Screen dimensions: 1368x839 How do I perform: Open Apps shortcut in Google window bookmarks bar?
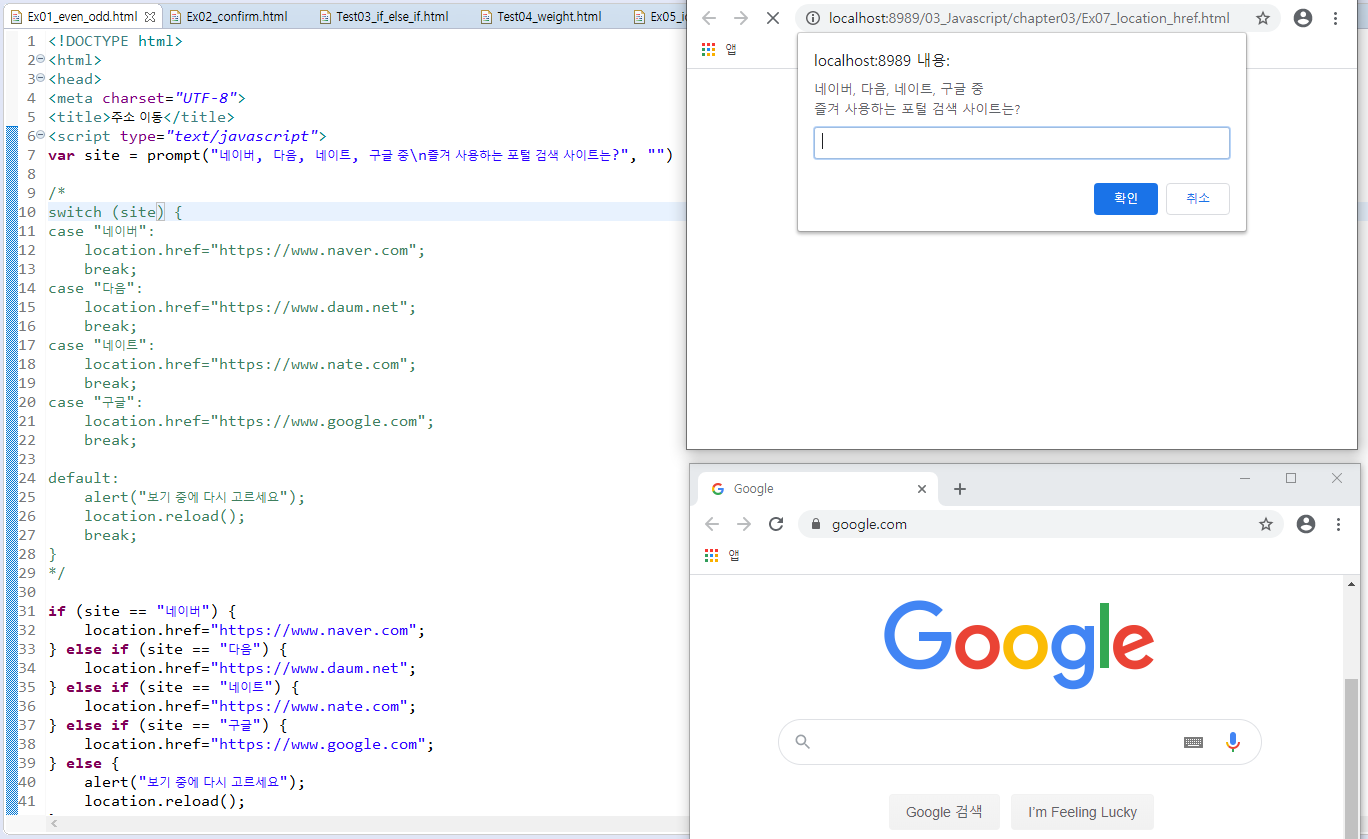(721, 555)
